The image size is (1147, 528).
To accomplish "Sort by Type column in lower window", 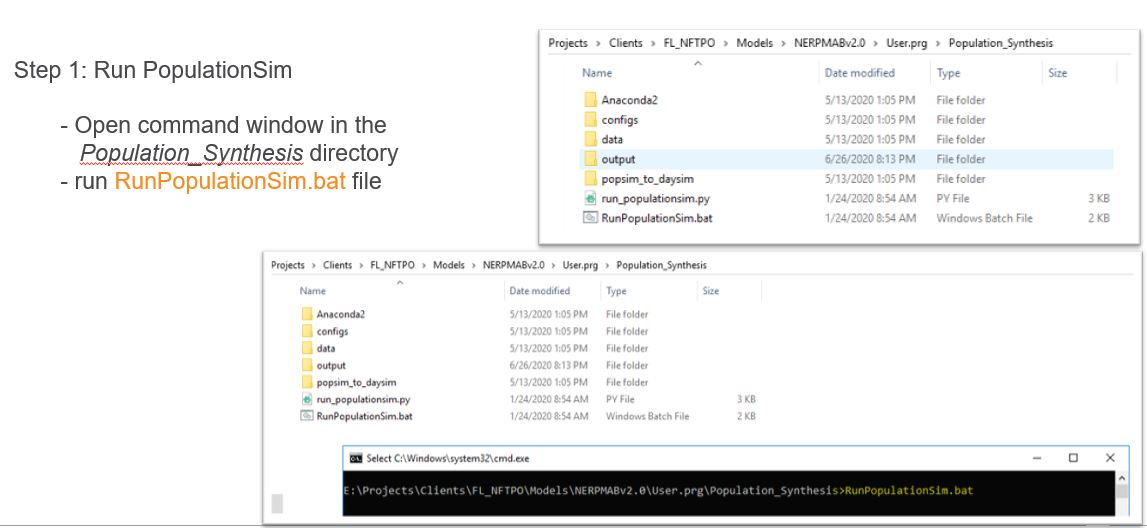I will (616, 291).
